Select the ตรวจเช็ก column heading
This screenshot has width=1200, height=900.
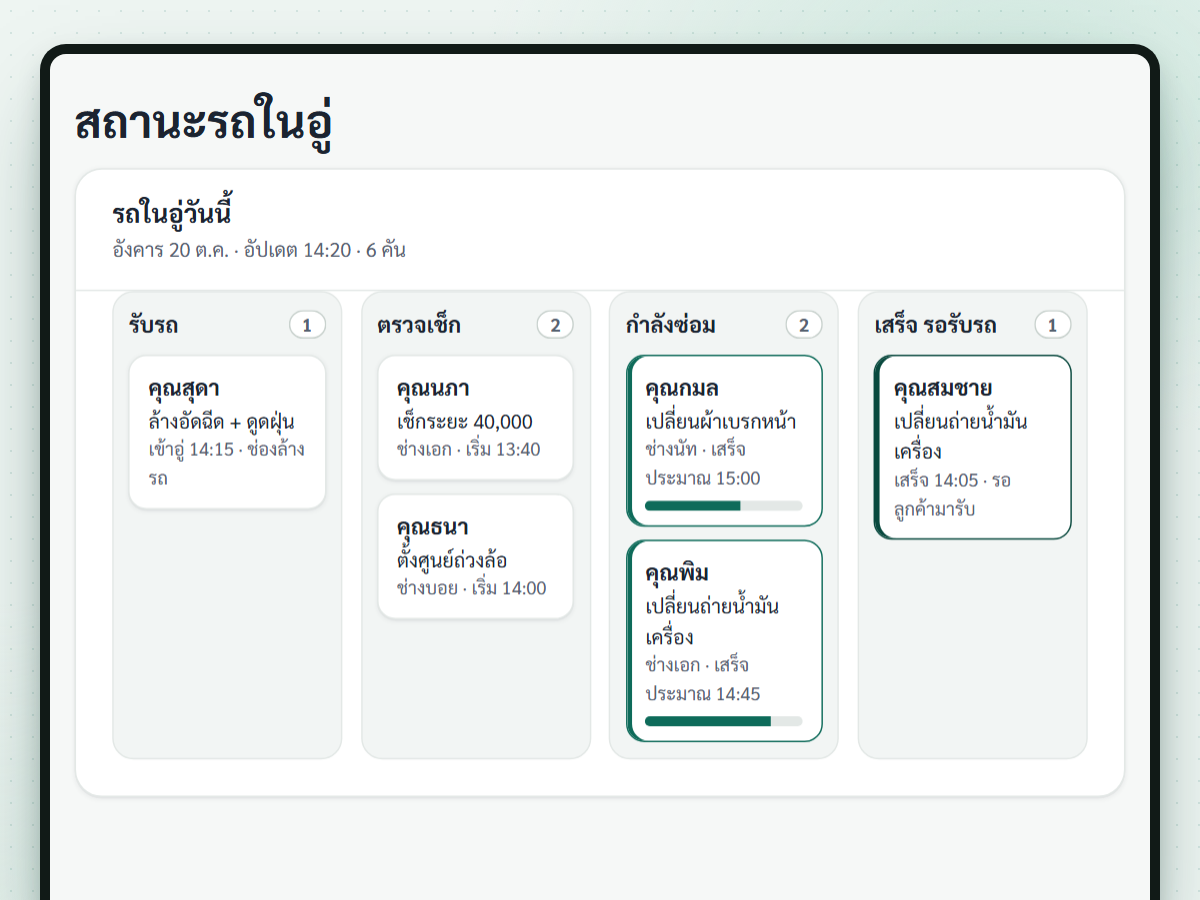click(x=419, y=326)
